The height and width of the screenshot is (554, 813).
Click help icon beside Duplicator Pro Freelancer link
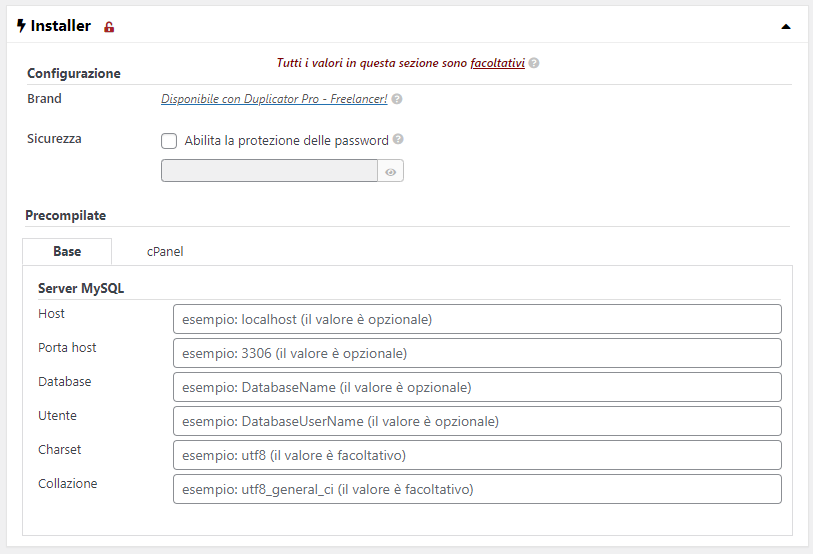(397, 100)
